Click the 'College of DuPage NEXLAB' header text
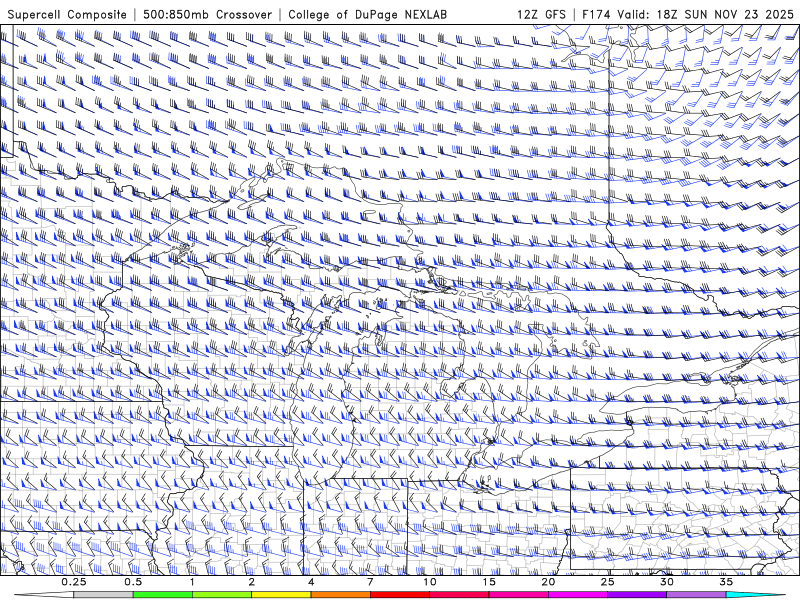This screenshot has width=800, height=600. click(367, 14)
